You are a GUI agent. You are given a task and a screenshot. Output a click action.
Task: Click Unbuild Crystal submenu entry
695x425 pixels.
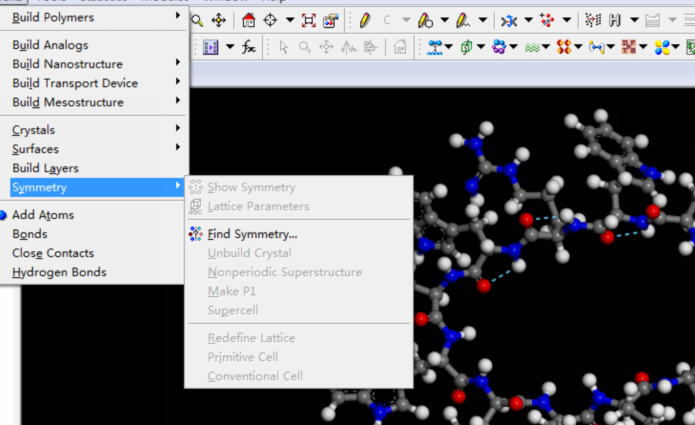pyautogui.click(x=299, y=253)
